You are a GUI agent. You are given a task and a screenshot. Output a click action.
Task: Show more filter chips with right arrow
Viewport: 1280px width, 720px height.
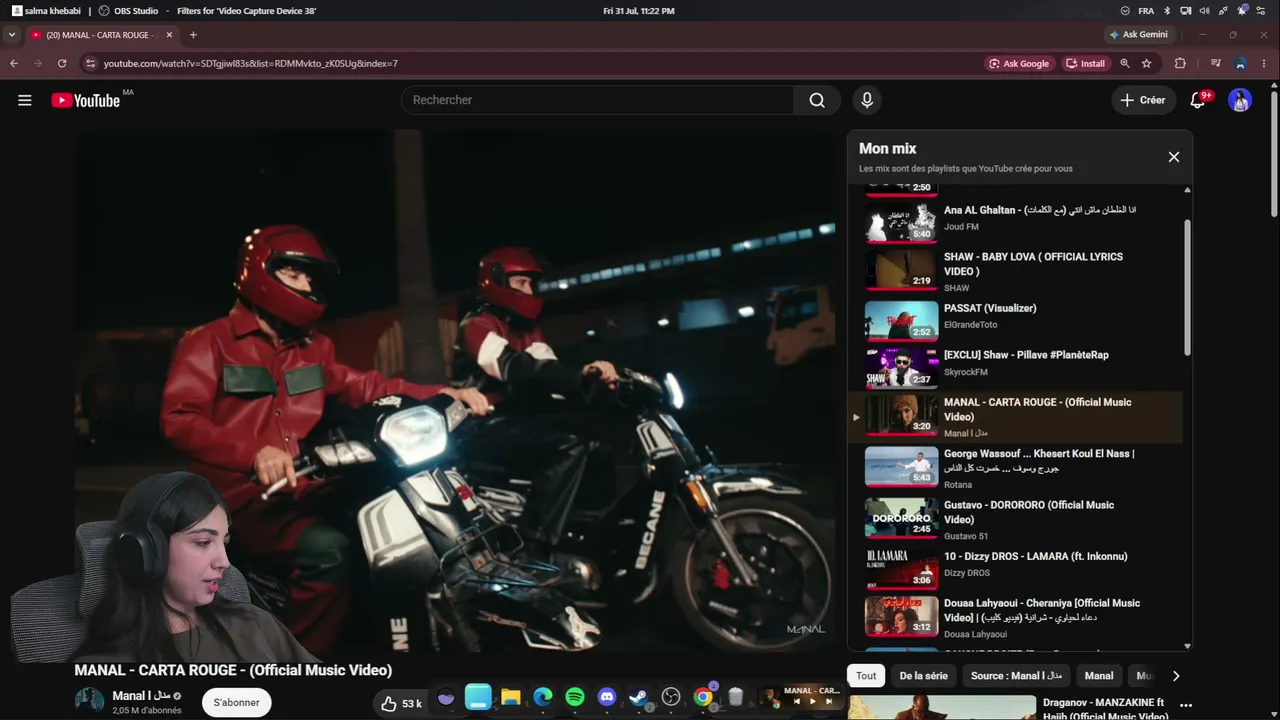1175,676
